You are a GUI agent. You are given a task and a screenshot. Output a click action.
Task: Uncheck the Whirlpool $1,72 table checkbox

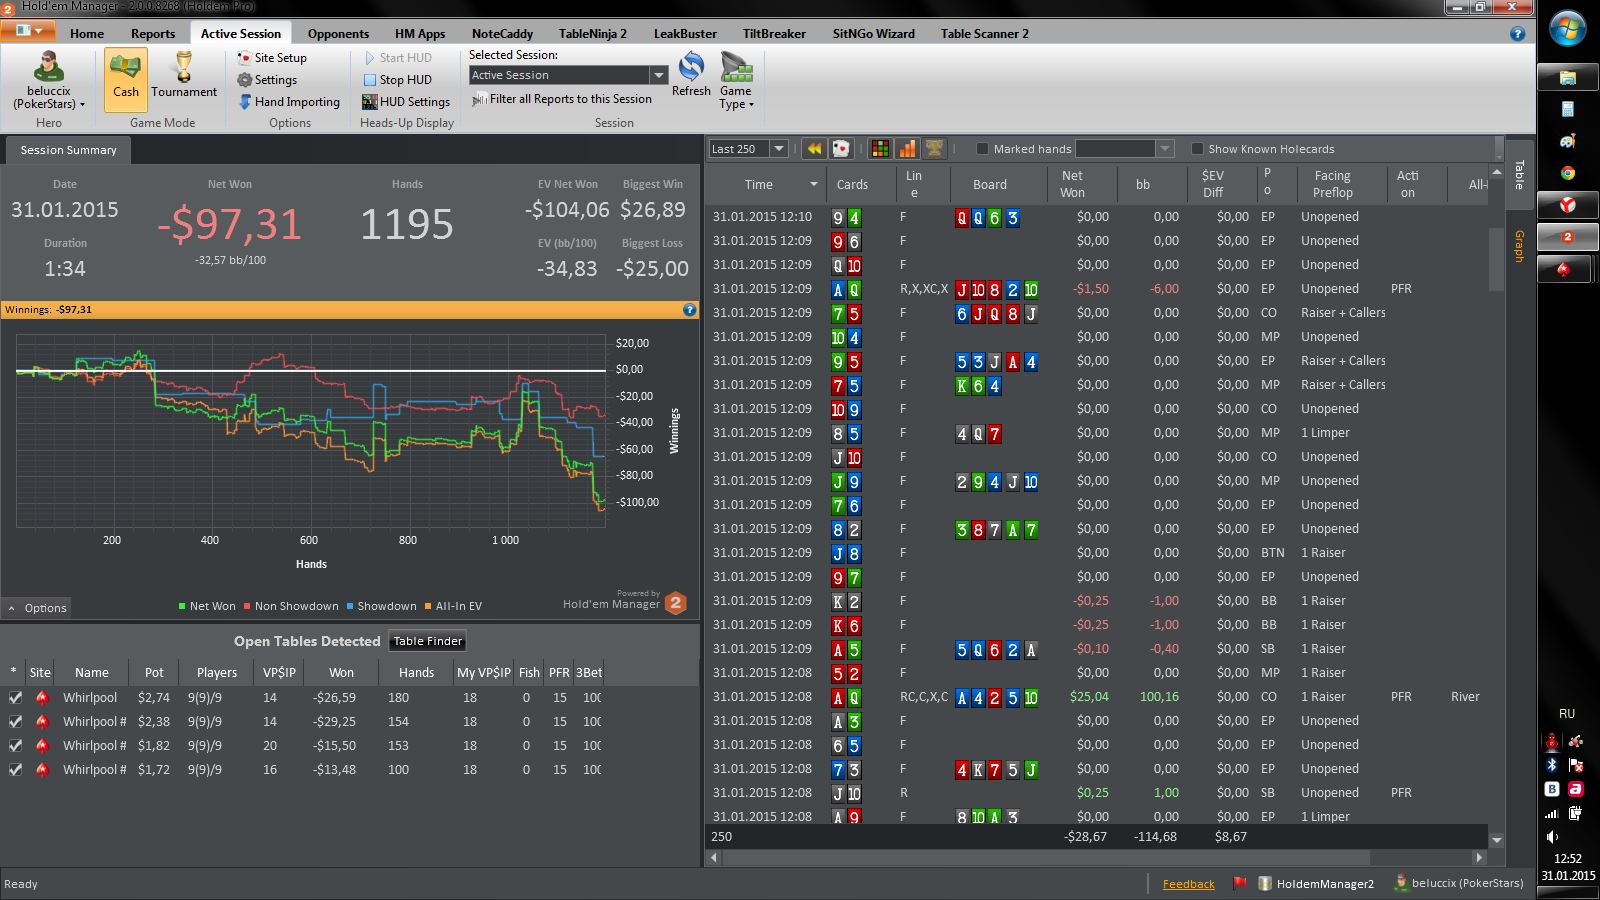15,770
